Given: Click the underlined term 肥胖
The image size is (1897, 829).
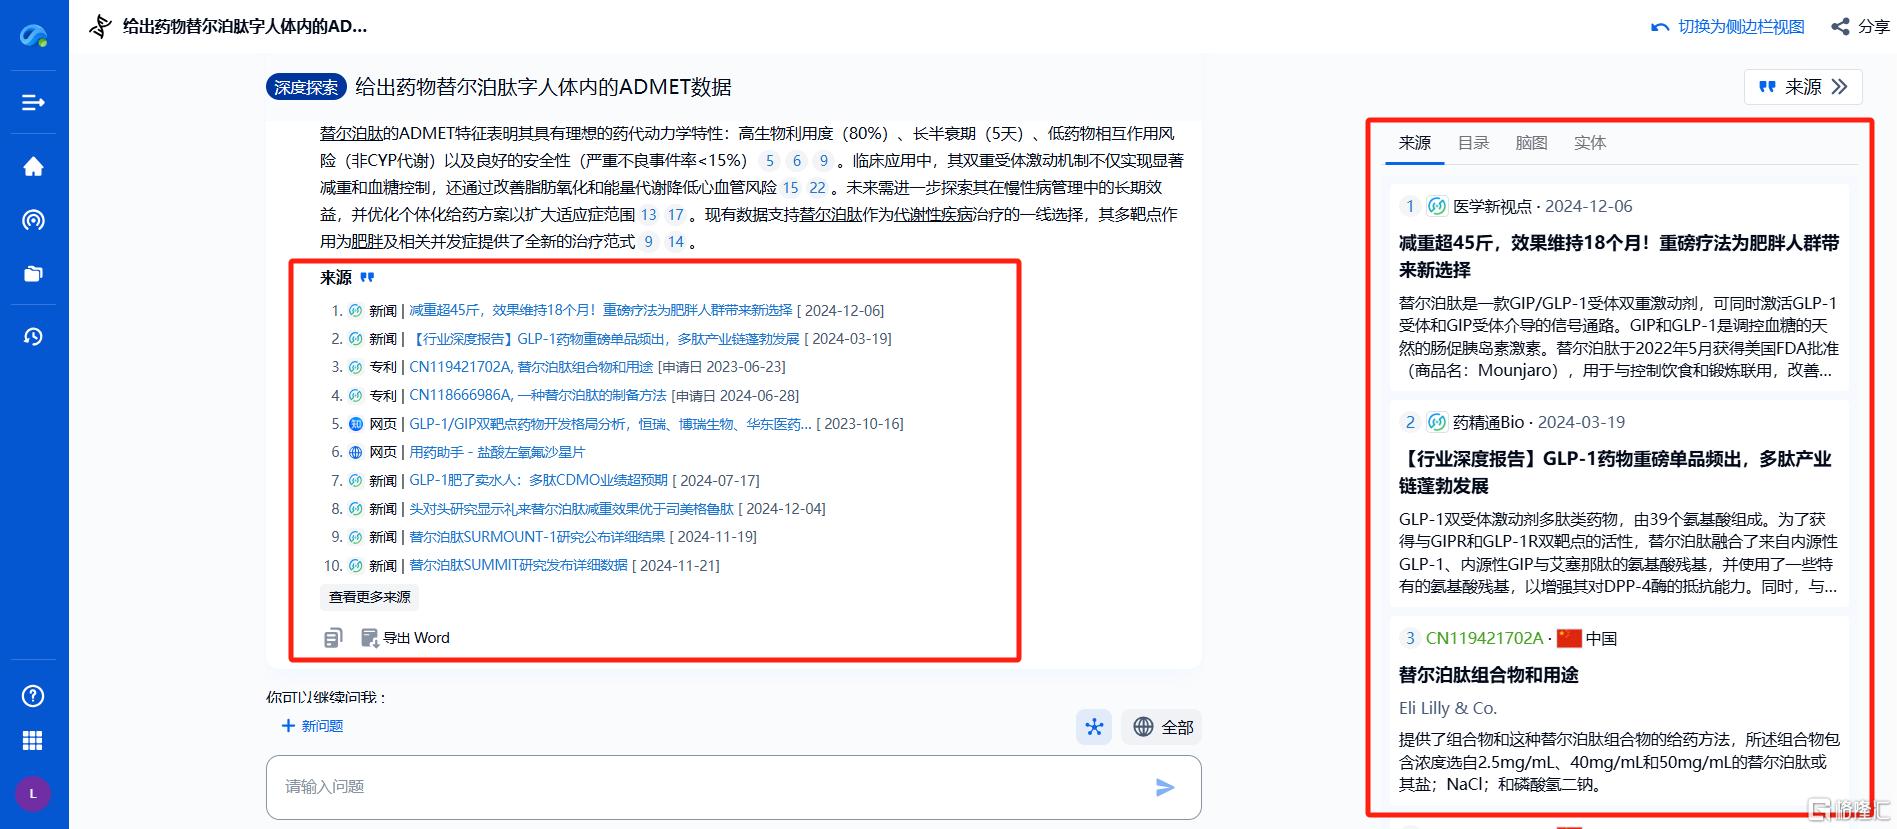Looking at the screenshot, I should tap(367, 241).
